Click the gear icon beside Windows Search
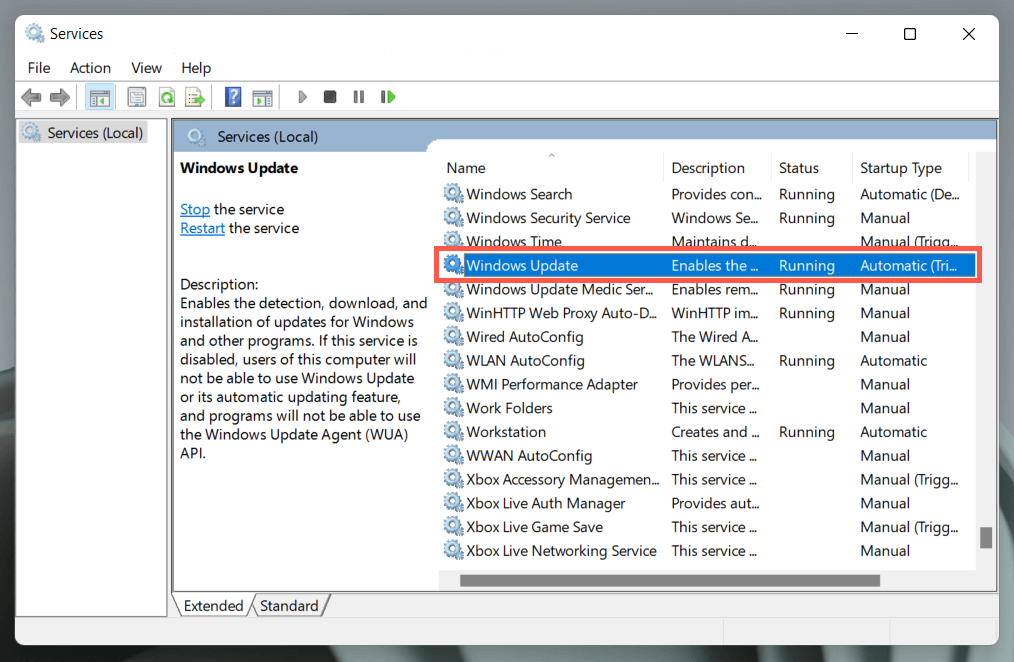The width and height of the screenshot is (1014, 662). [x=453, y=193]
